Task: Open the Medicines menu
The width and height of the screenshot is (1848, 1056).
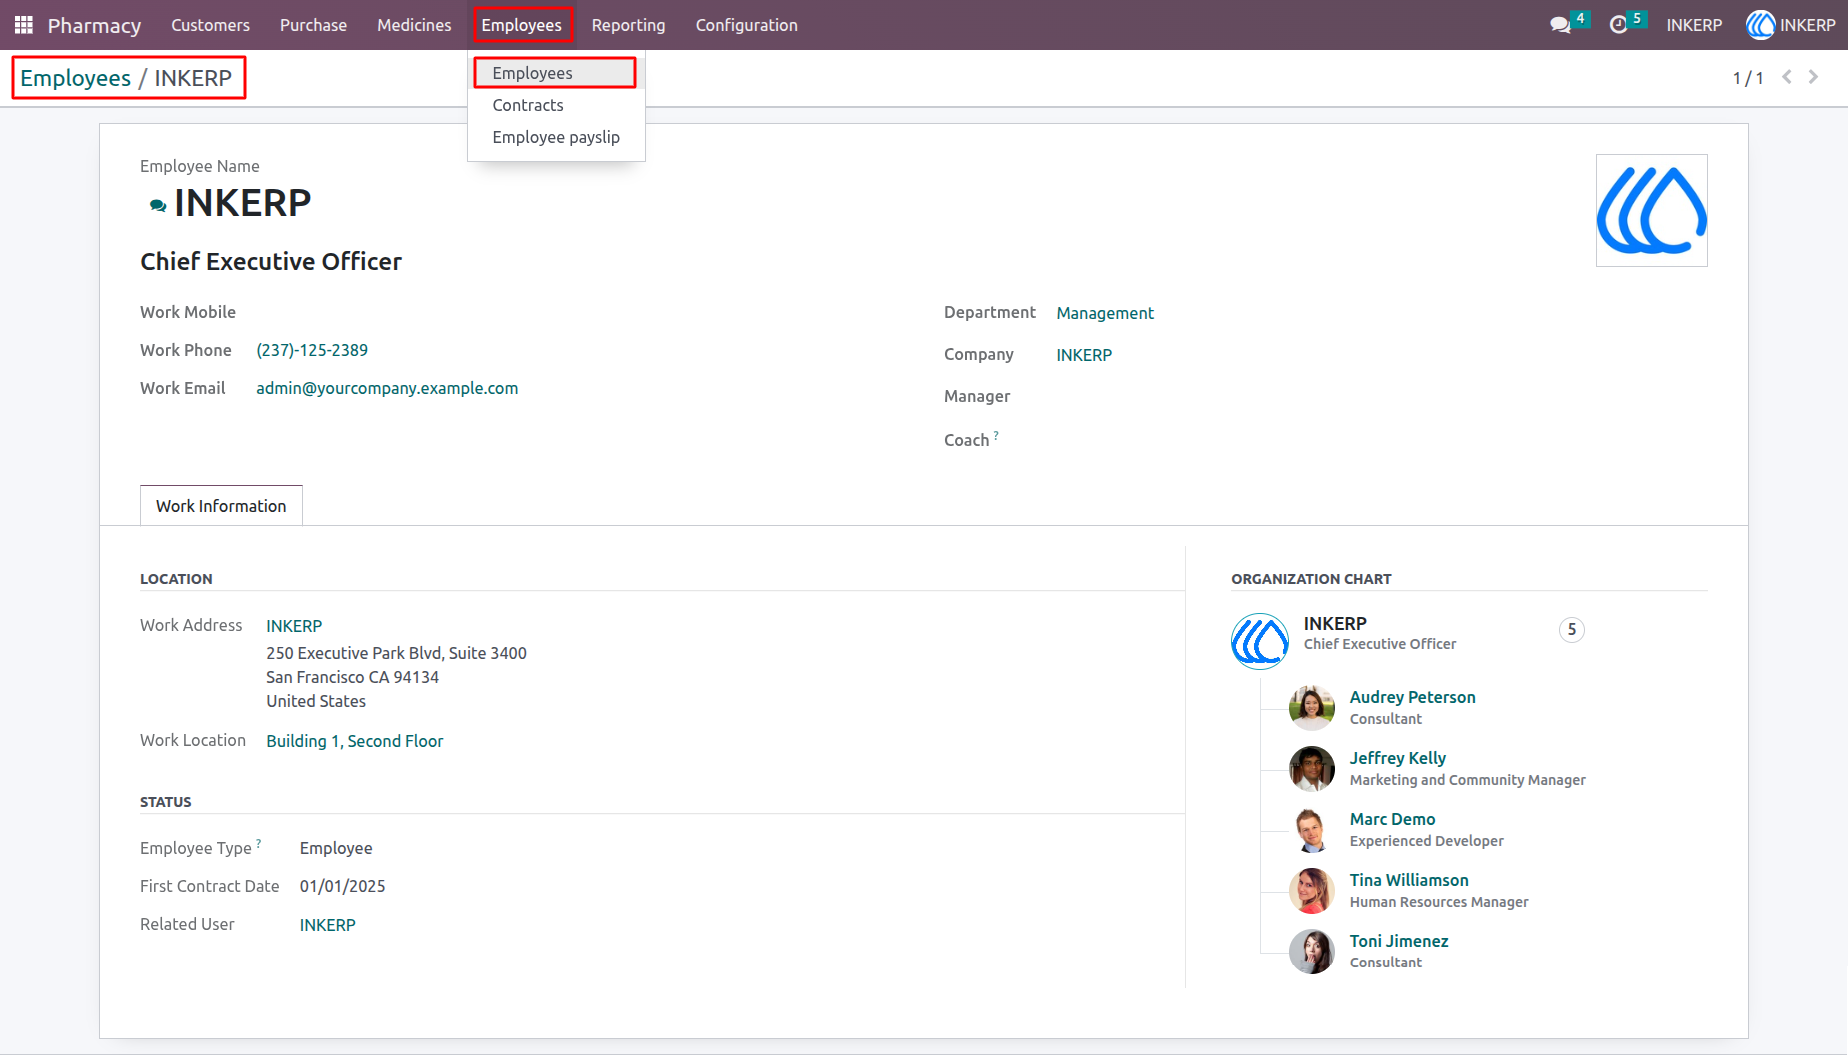Action: click(414, 25)
